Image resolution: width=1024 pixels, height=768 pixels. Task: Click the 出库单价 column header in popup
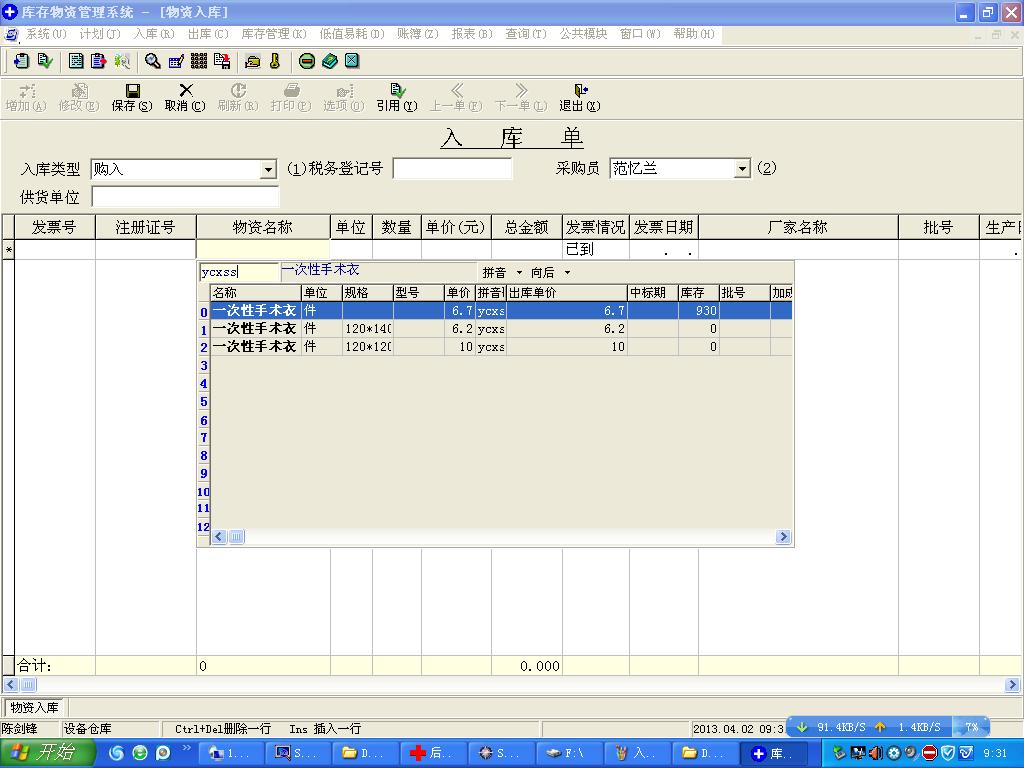(x=567, y=293)
